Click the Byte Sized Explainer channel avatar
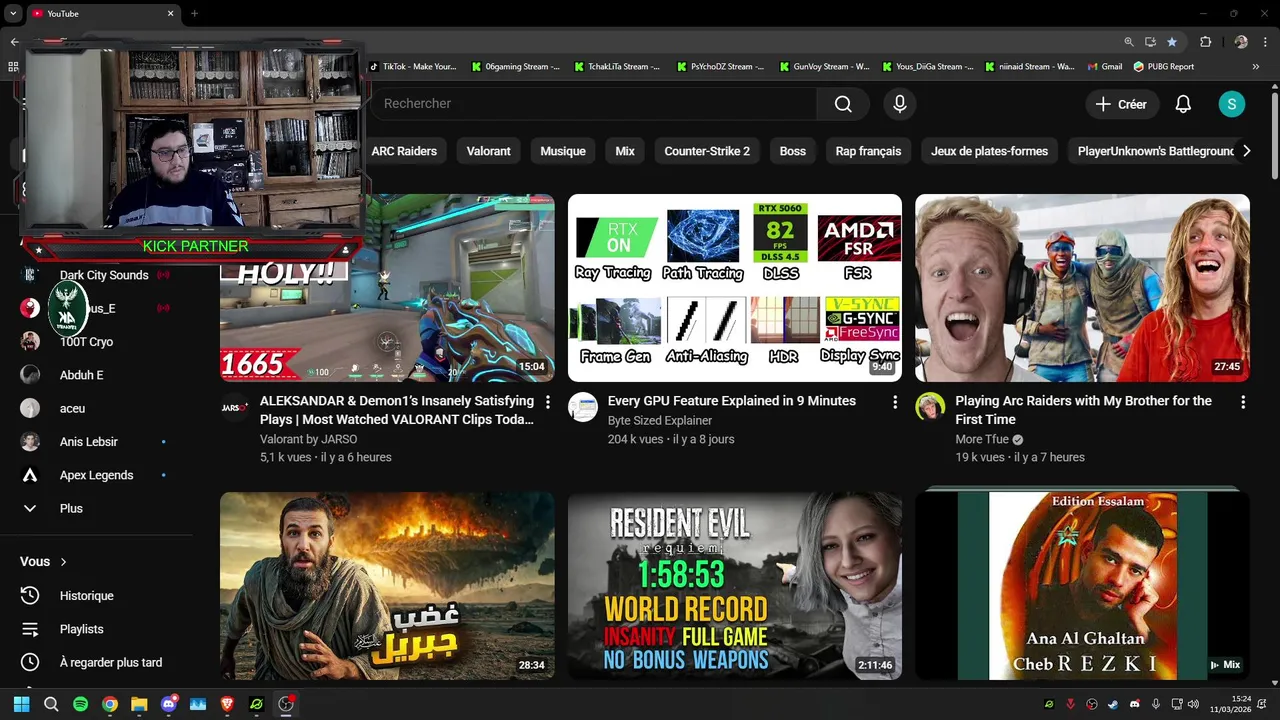Image resolution: width=1280 pixels, height=720 pixels. click(x=583, y=407)
